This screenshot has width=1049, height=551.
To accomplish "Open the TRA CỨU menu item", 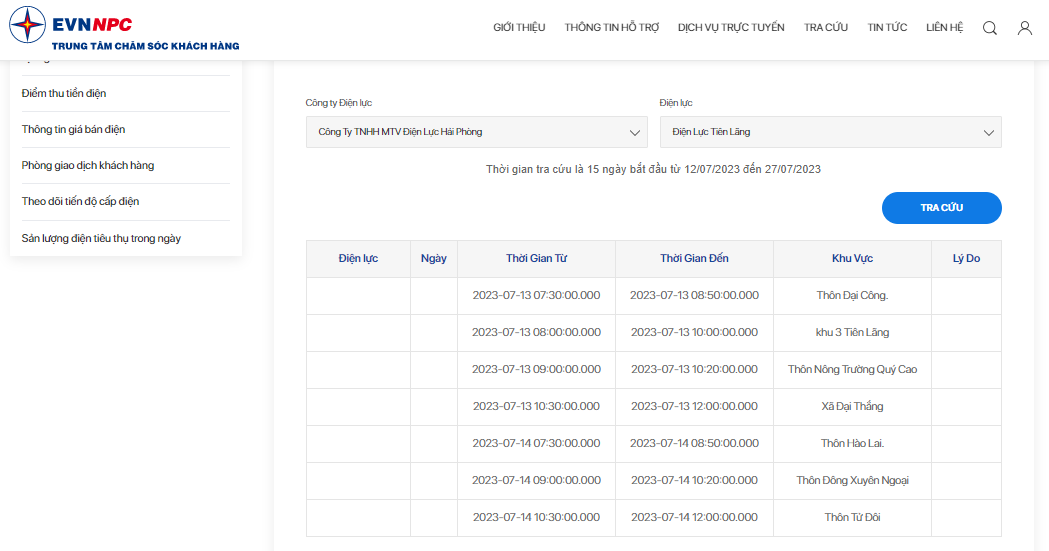I will (x=826, y=27).
